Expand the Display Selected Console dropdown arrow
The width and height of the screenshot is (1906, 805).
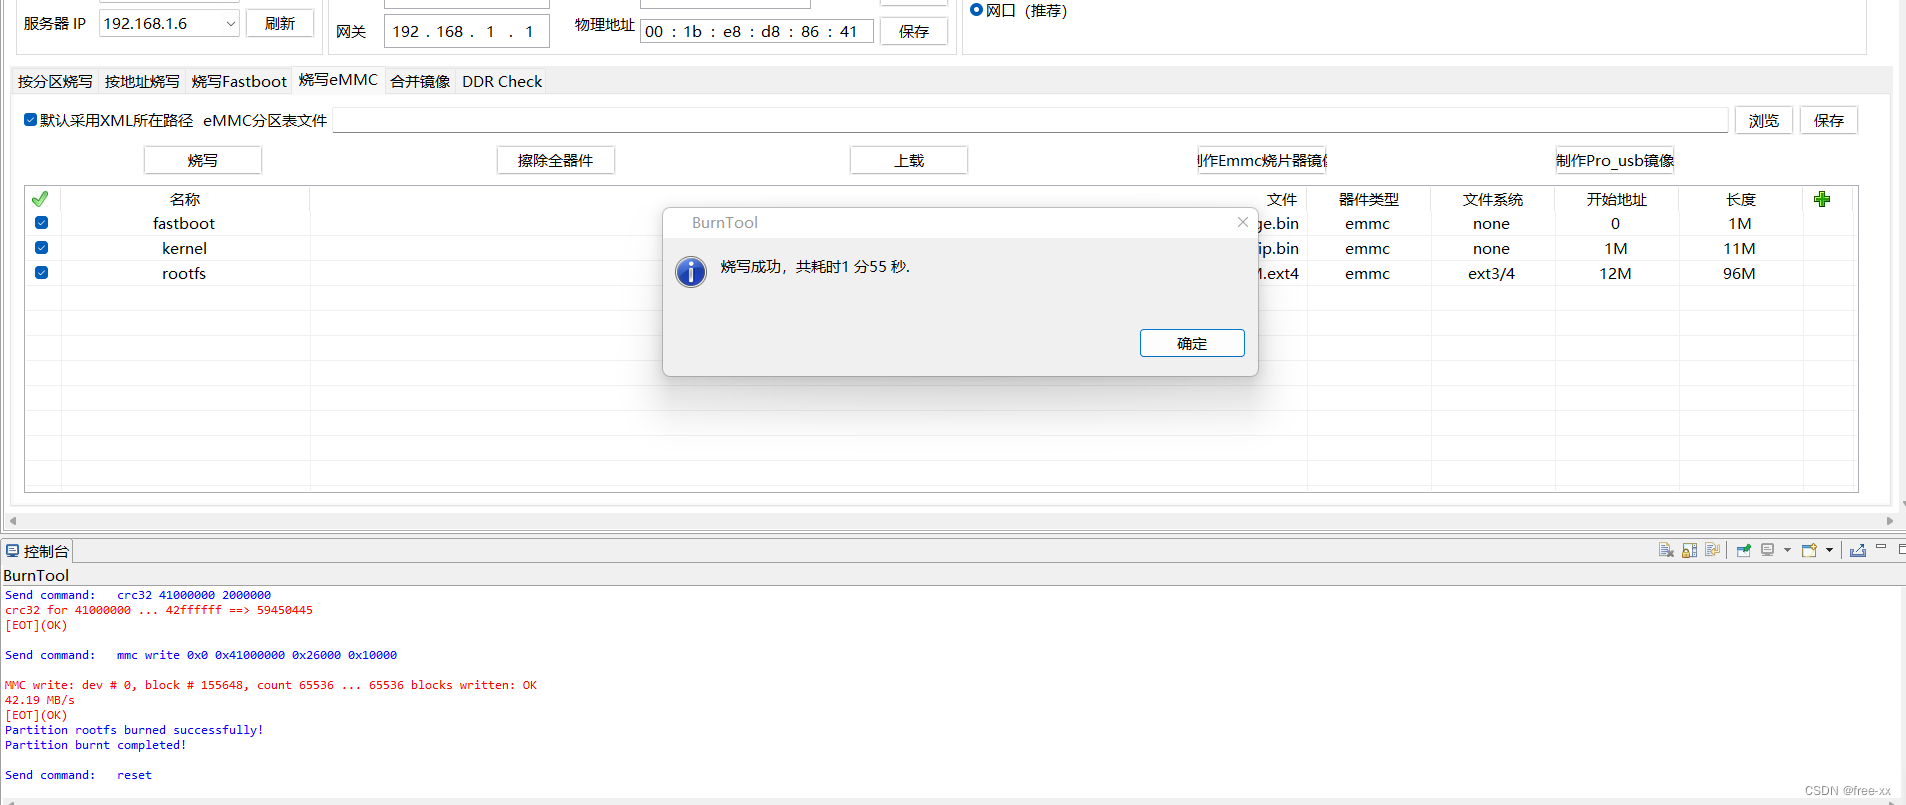tap(1787, 550)
